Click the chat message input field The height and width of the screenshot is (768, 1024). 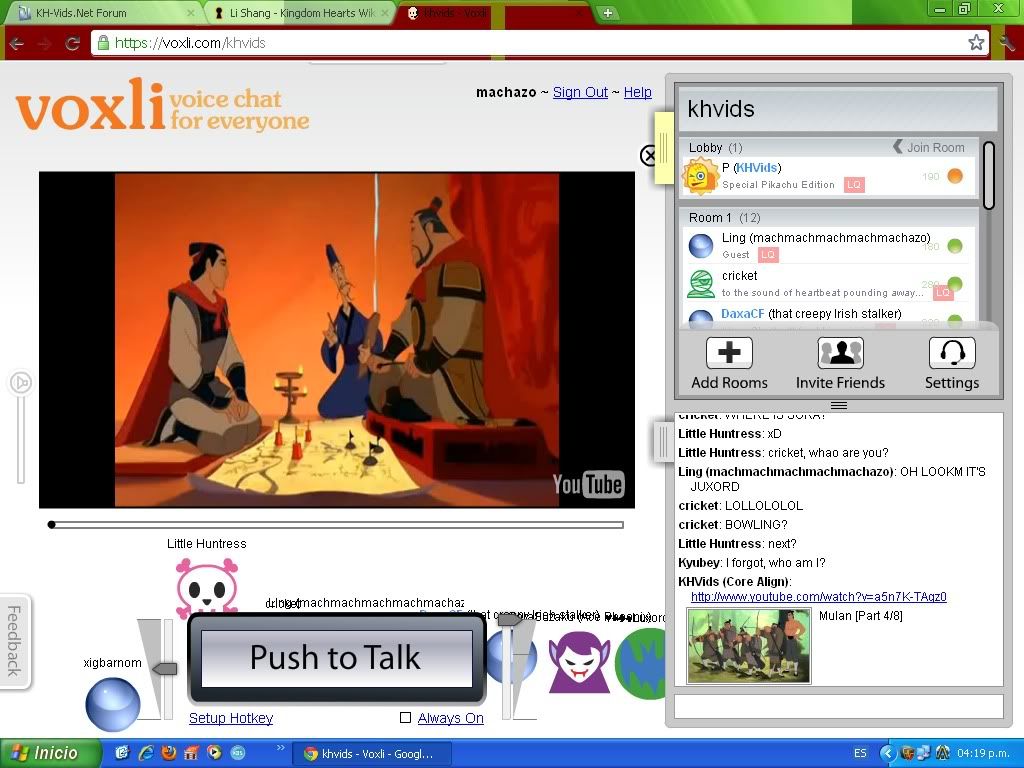(x=839, y=707)
